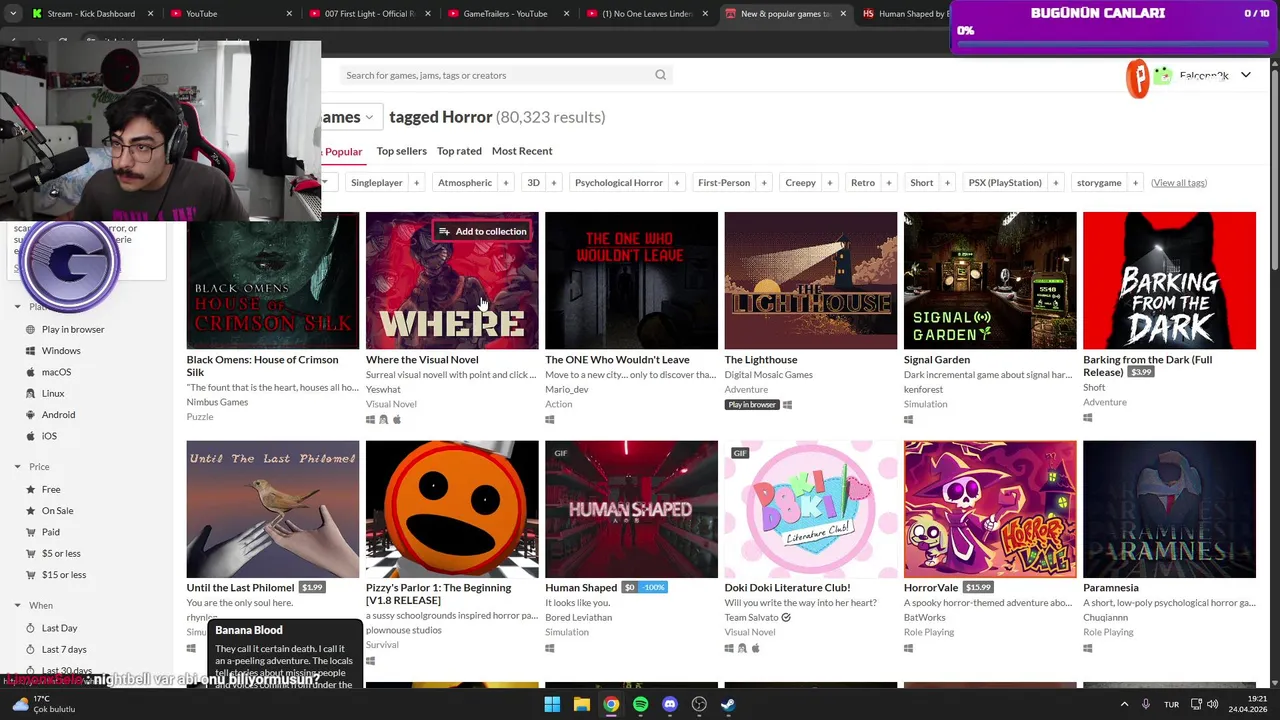This screenshot has width=1280, height=720.
Task: Click the search magnifier icon
Action: coord(660,75)
